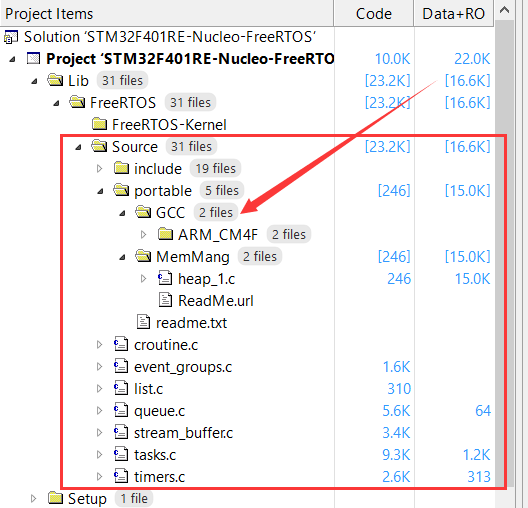Image resolution: width=528 pixels, height=508 pixels.
Task: Collapse the FreeRTOS folder
Action: (56, 103)
